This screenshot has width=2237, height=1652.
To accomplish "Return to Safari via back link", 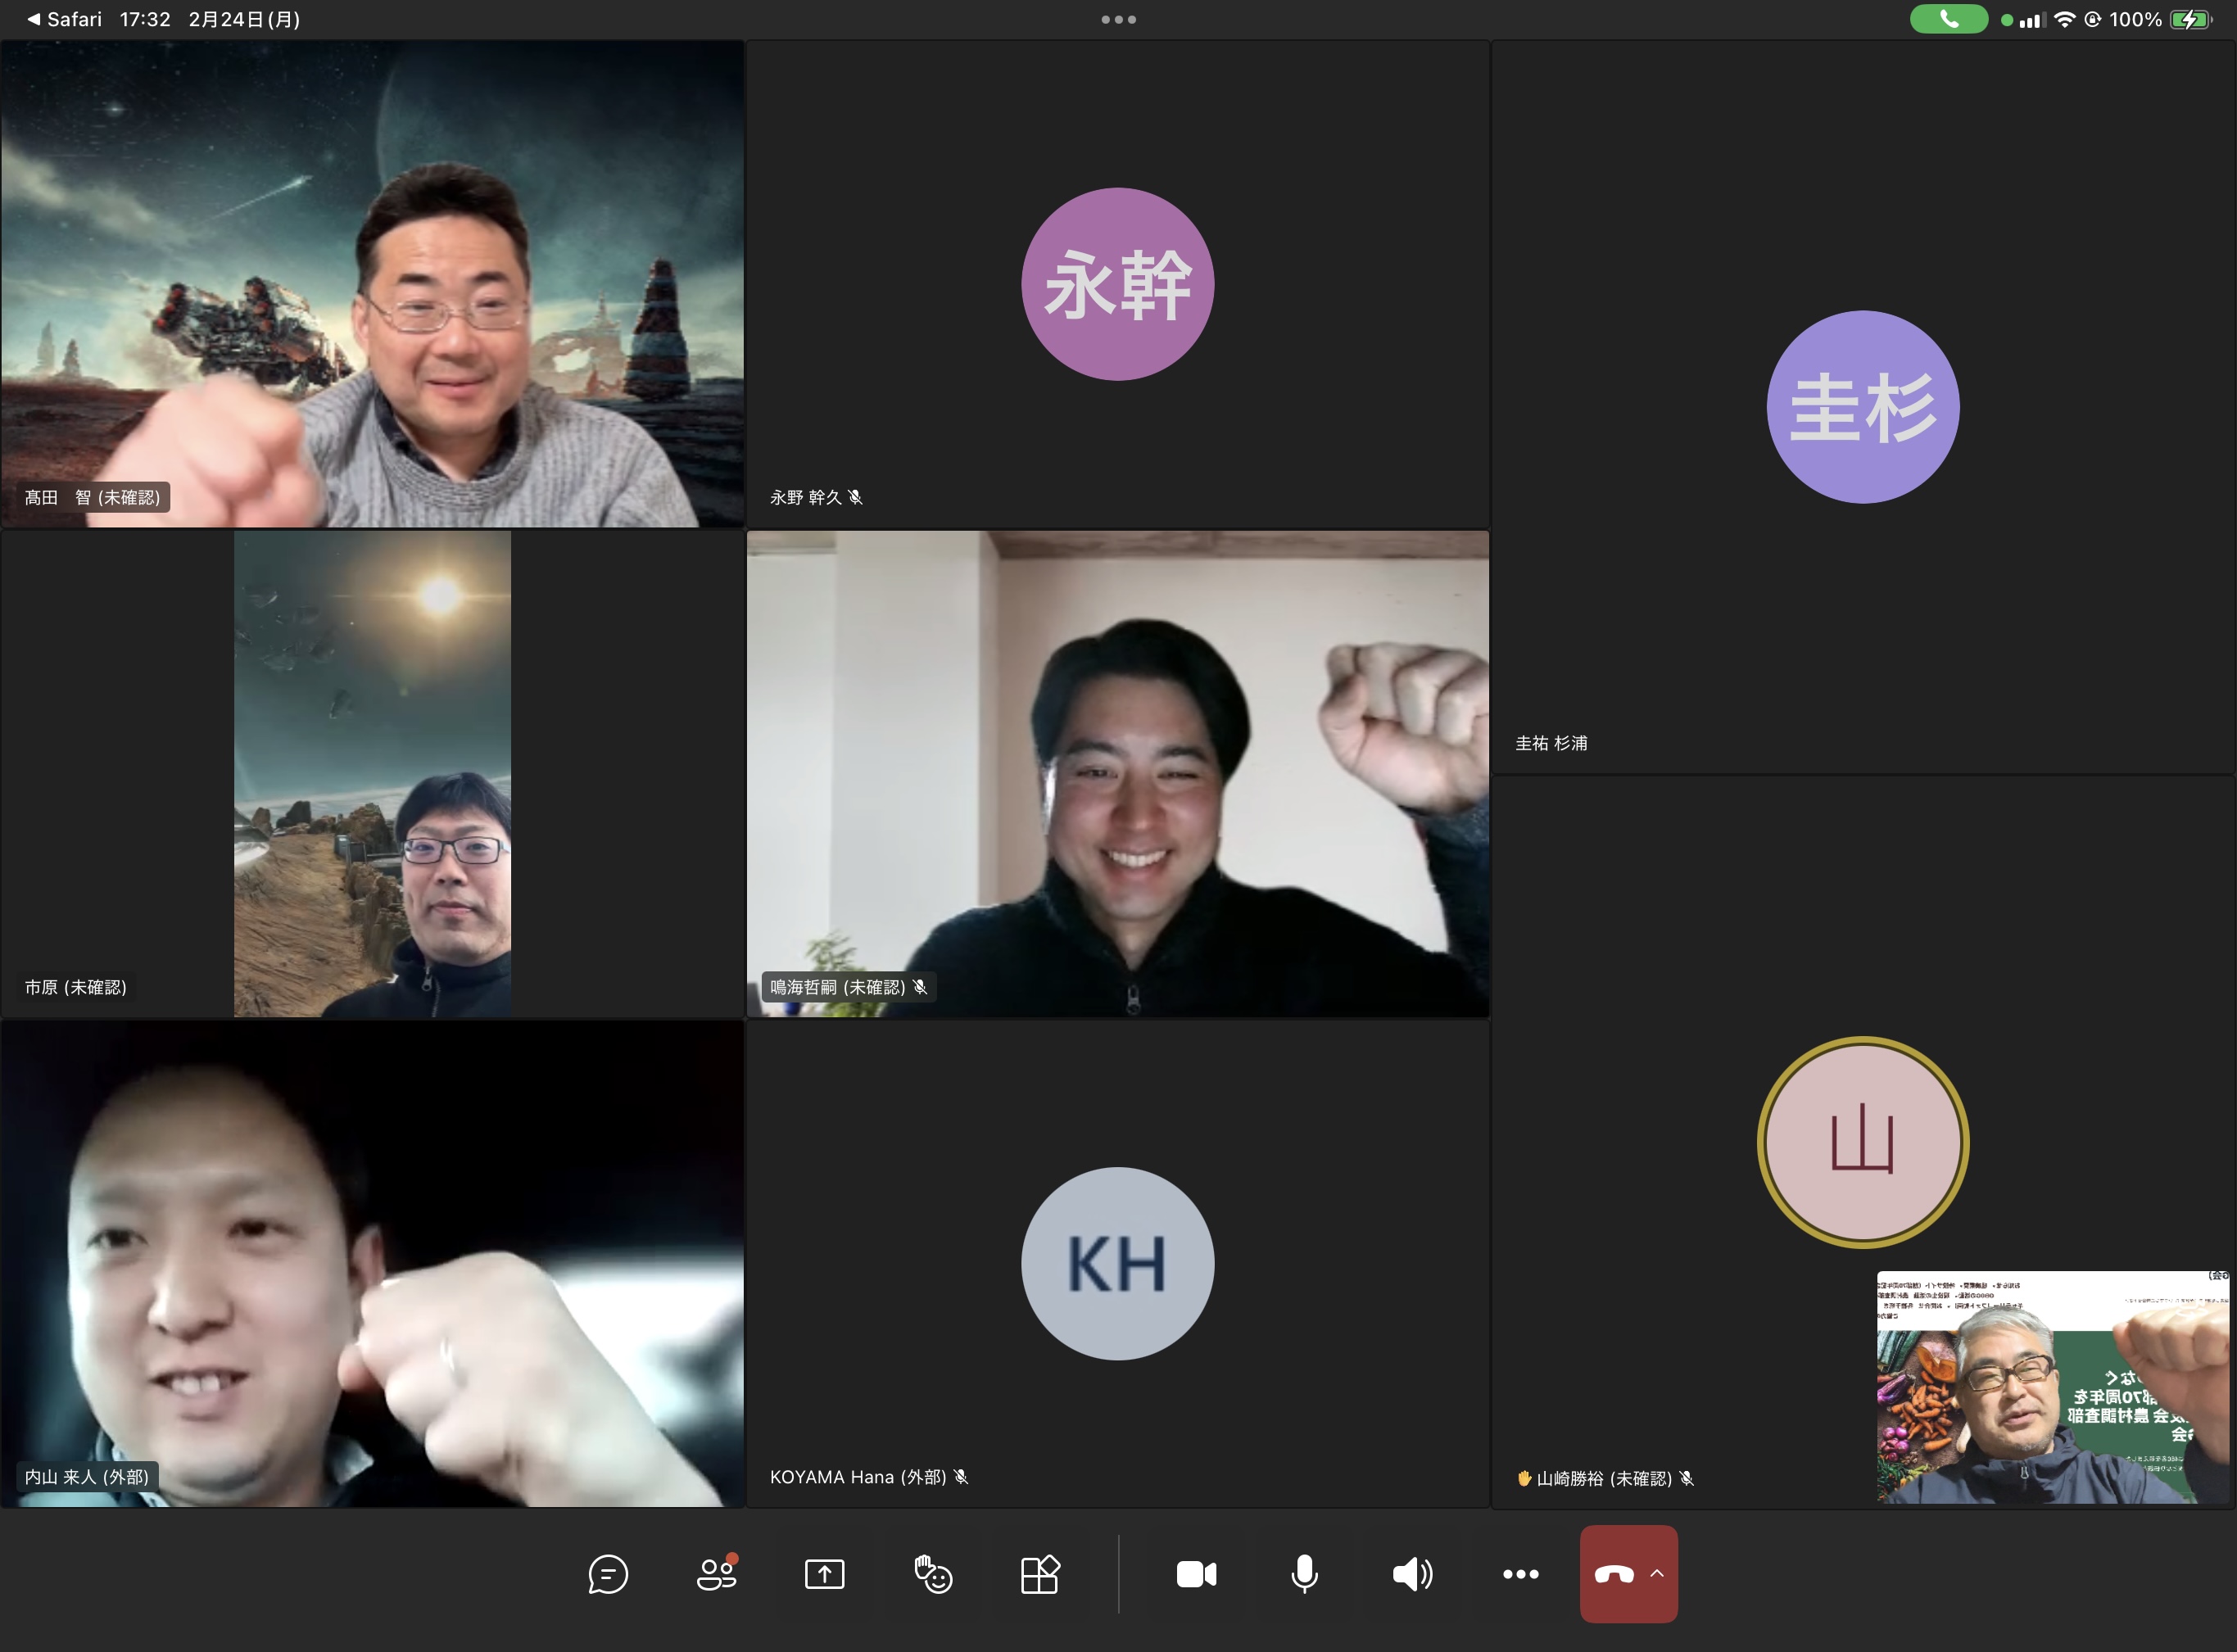I will (65, 19).
